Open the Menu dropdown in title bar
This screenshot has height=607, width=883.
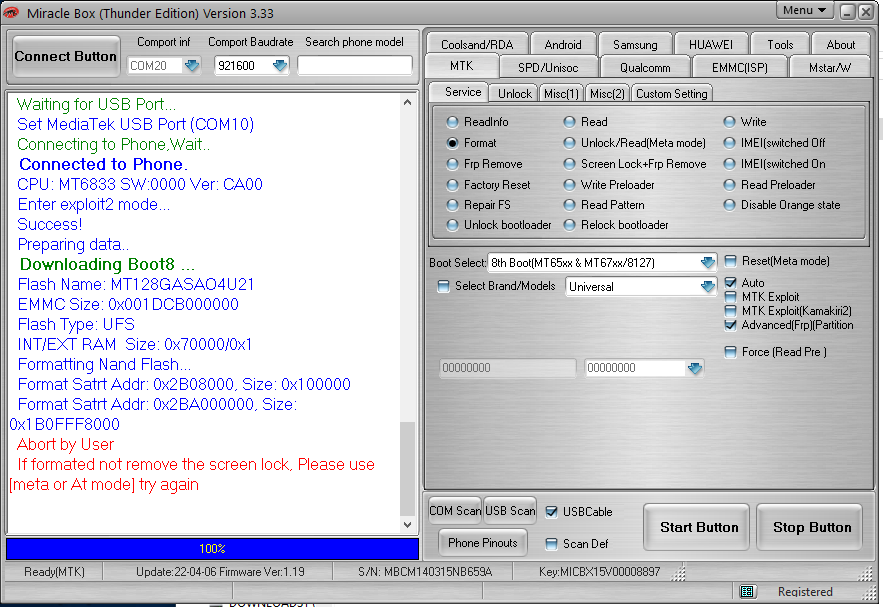tap(804, 11)
